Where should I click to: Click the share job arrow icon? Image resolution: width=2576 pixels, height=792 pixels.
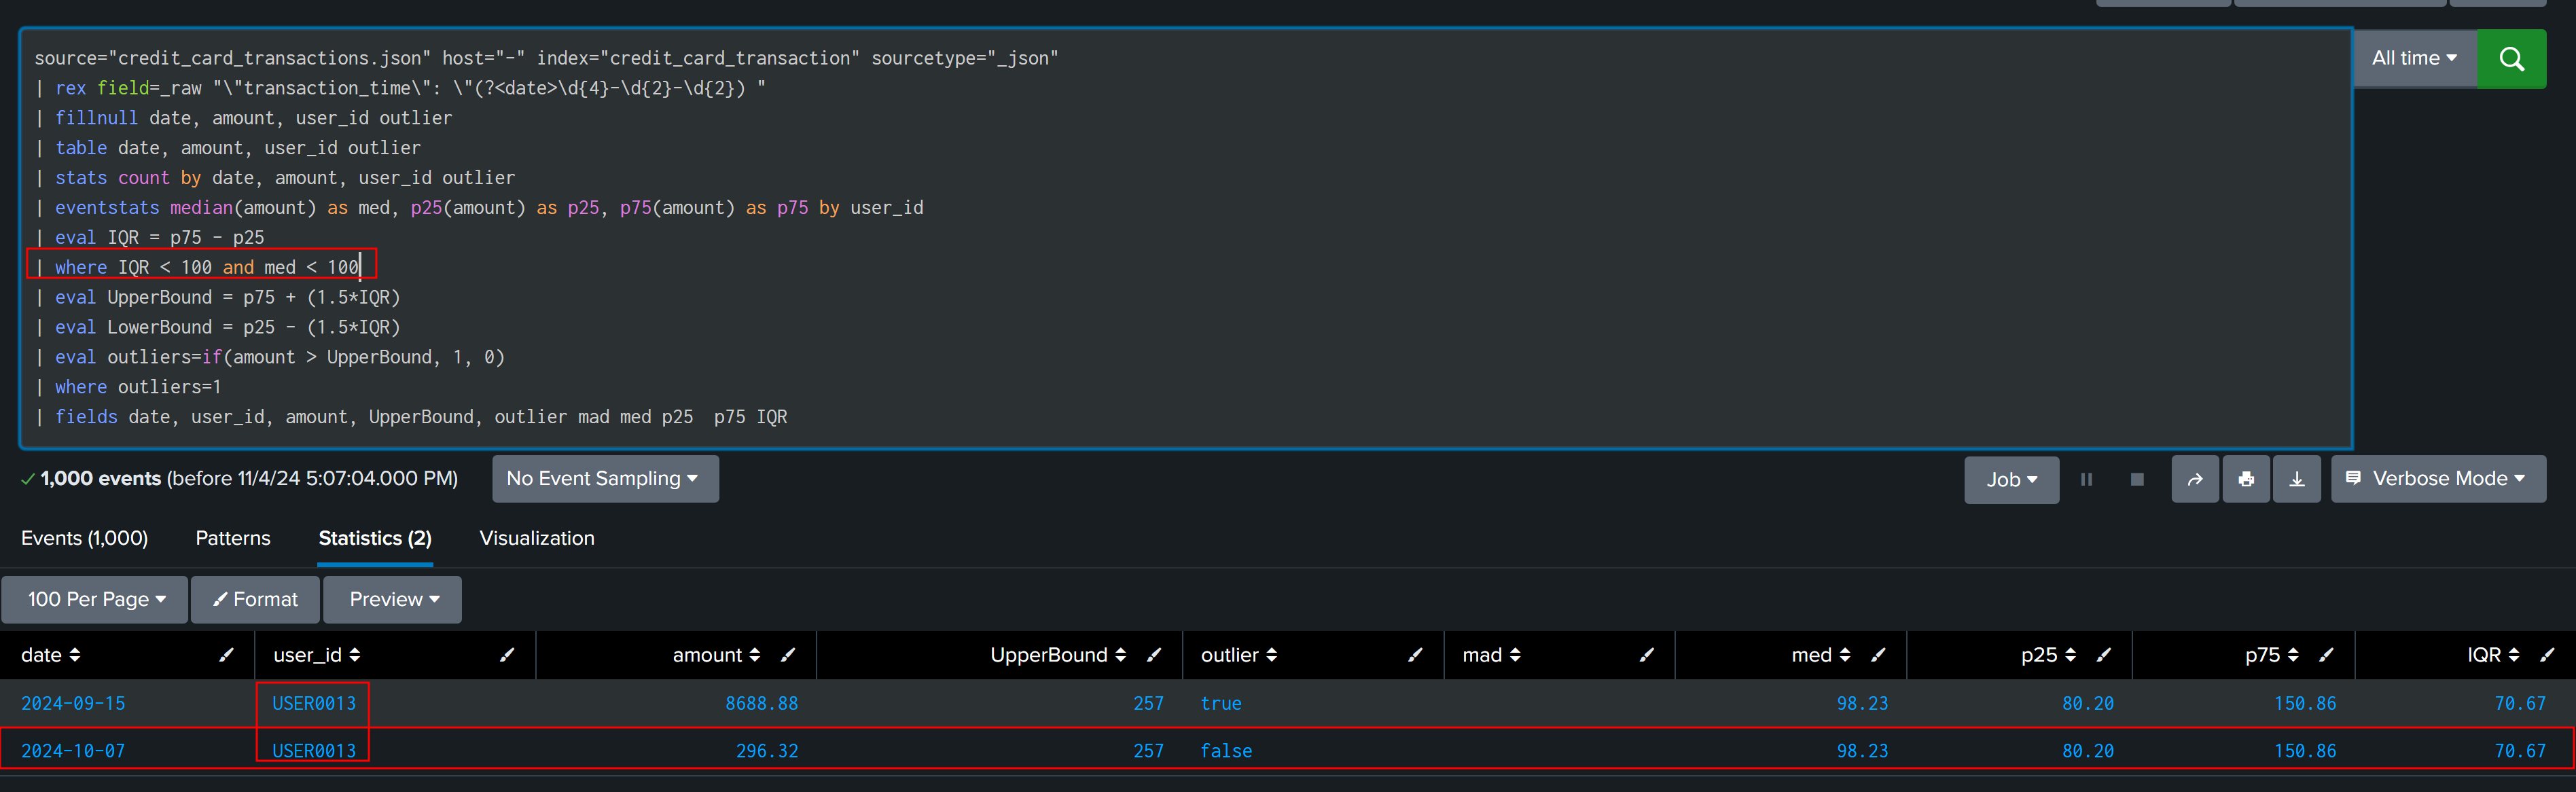pos(2195,480)
